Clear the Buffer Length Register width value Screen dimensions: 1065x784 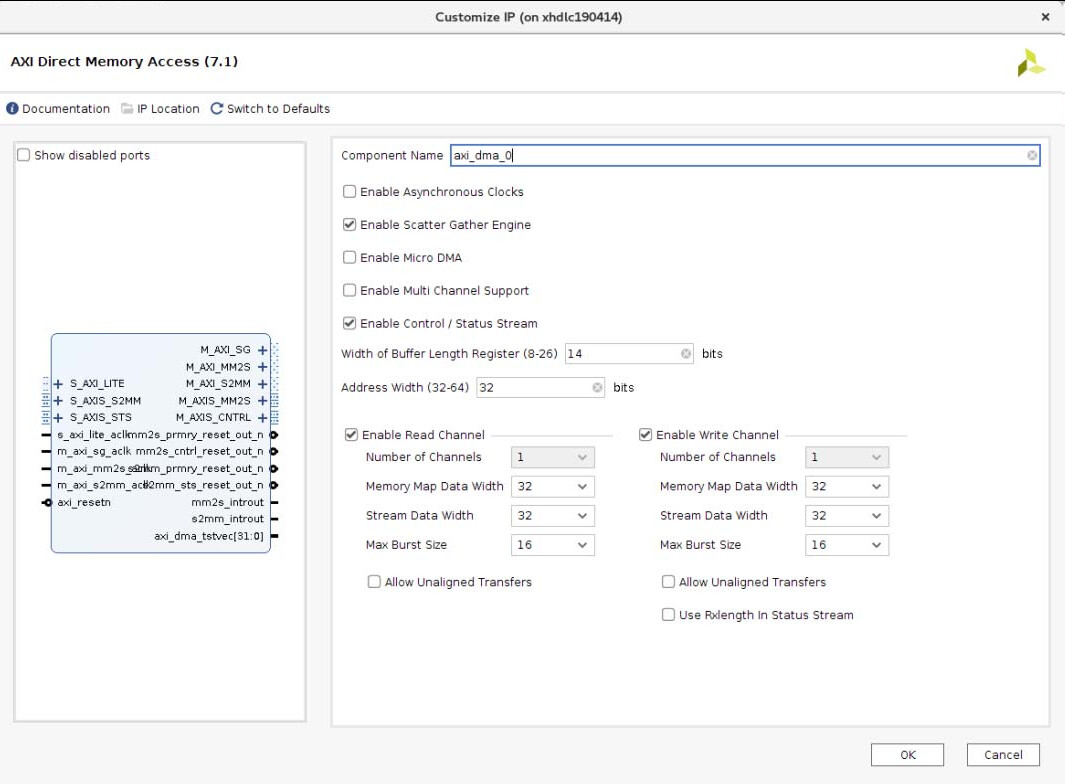[686, 354]
